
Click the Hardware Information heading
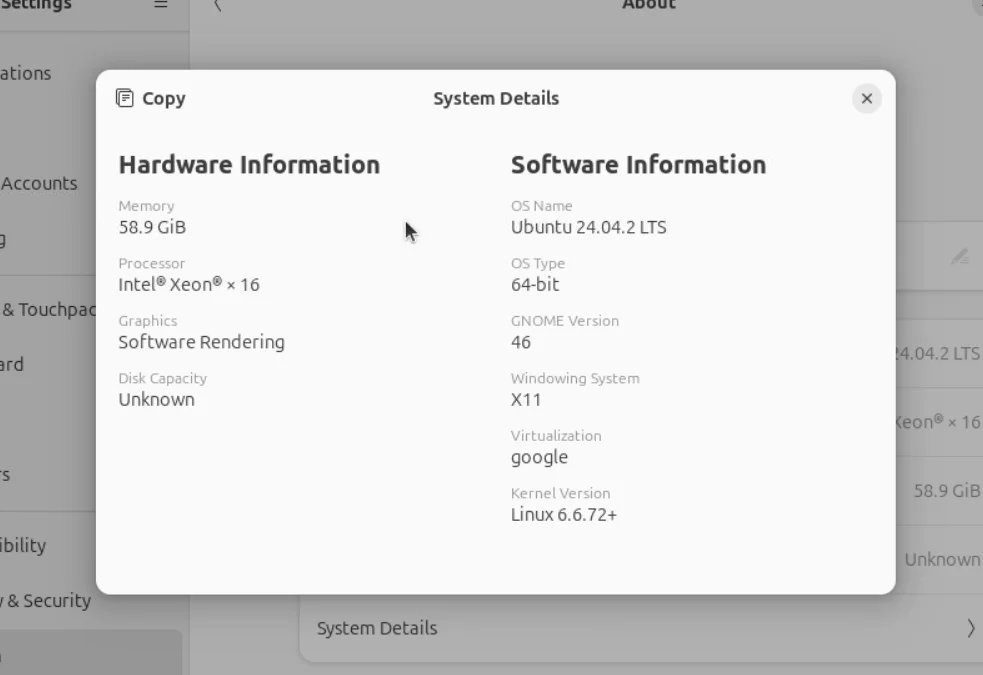point(249,165)
